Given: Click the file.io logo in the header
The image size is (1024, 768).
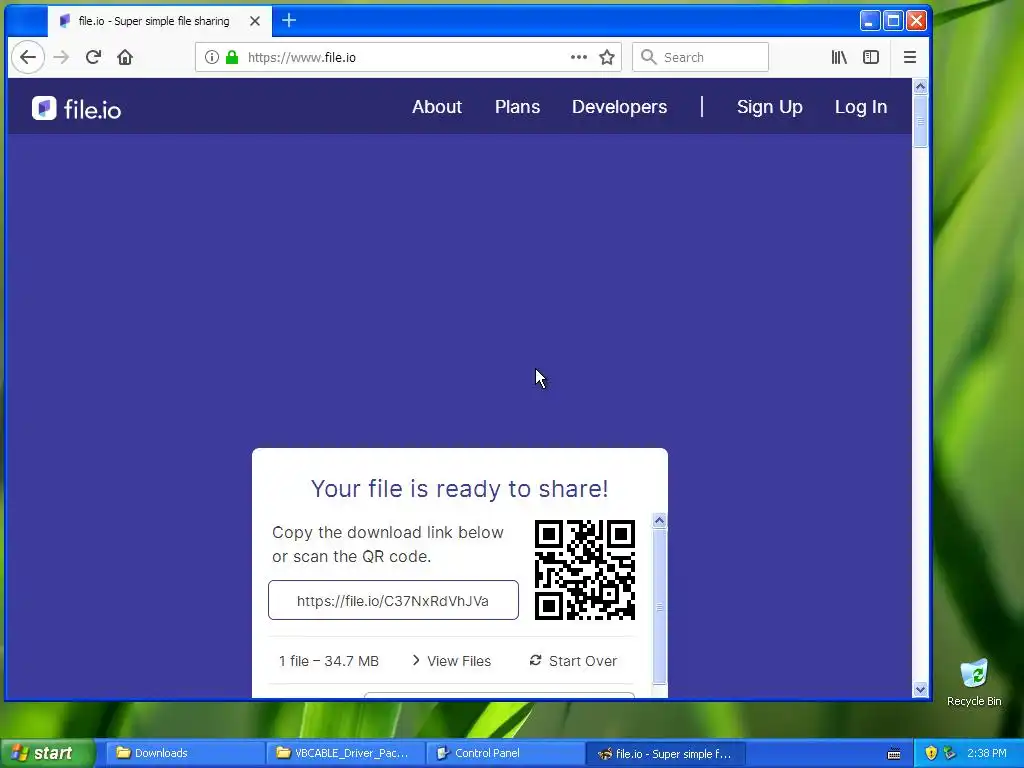Looking at the screenshot, I should 76,108.
